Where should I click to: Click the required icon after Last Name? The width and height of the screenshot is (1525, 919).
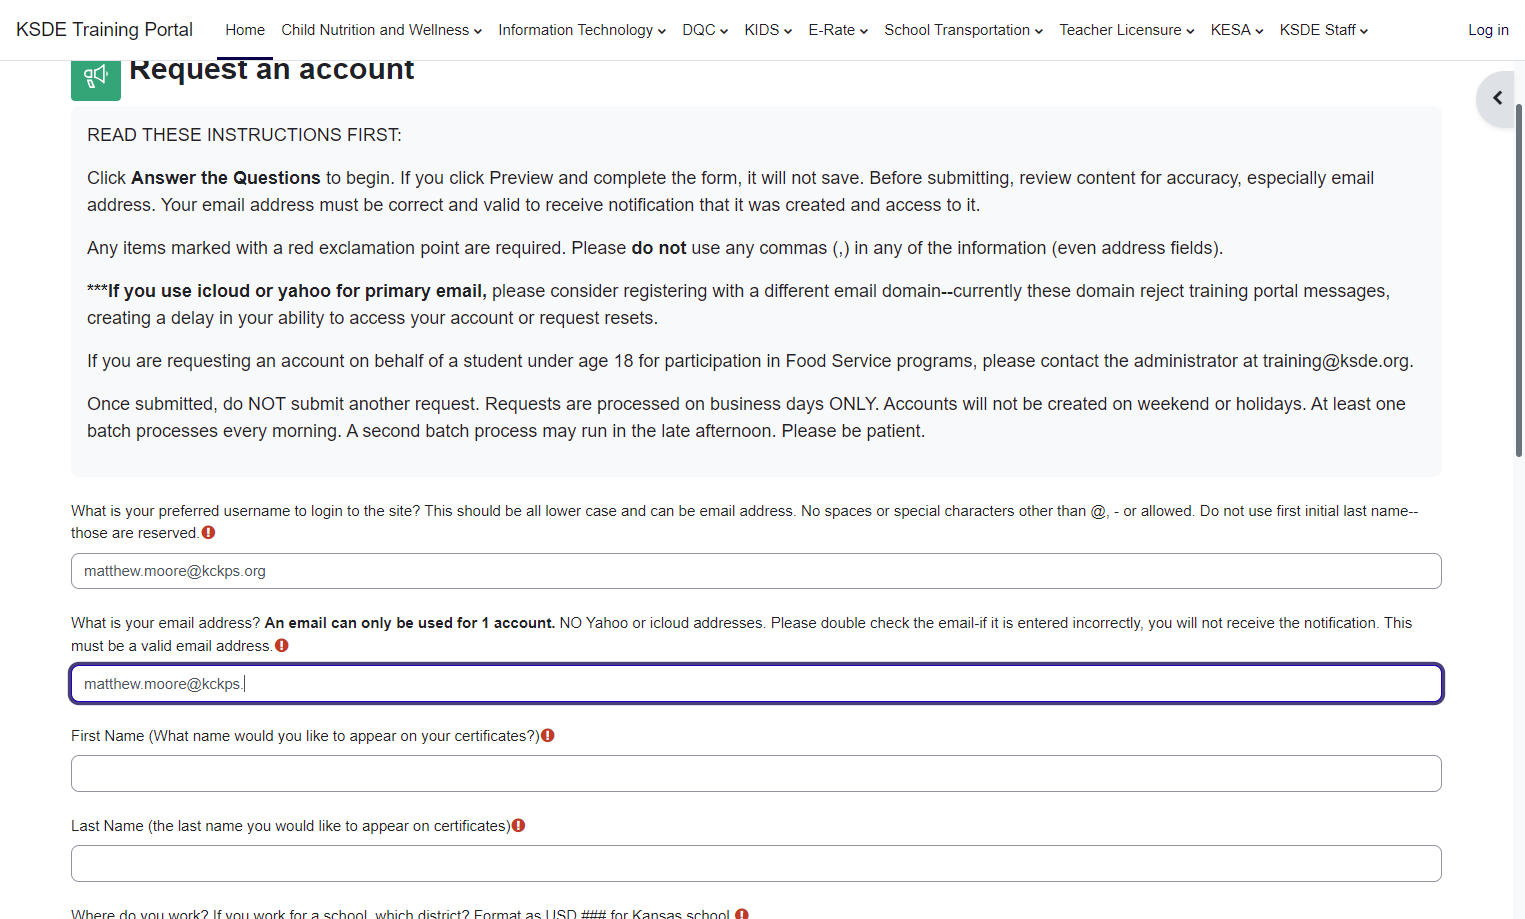click(518, 826)
